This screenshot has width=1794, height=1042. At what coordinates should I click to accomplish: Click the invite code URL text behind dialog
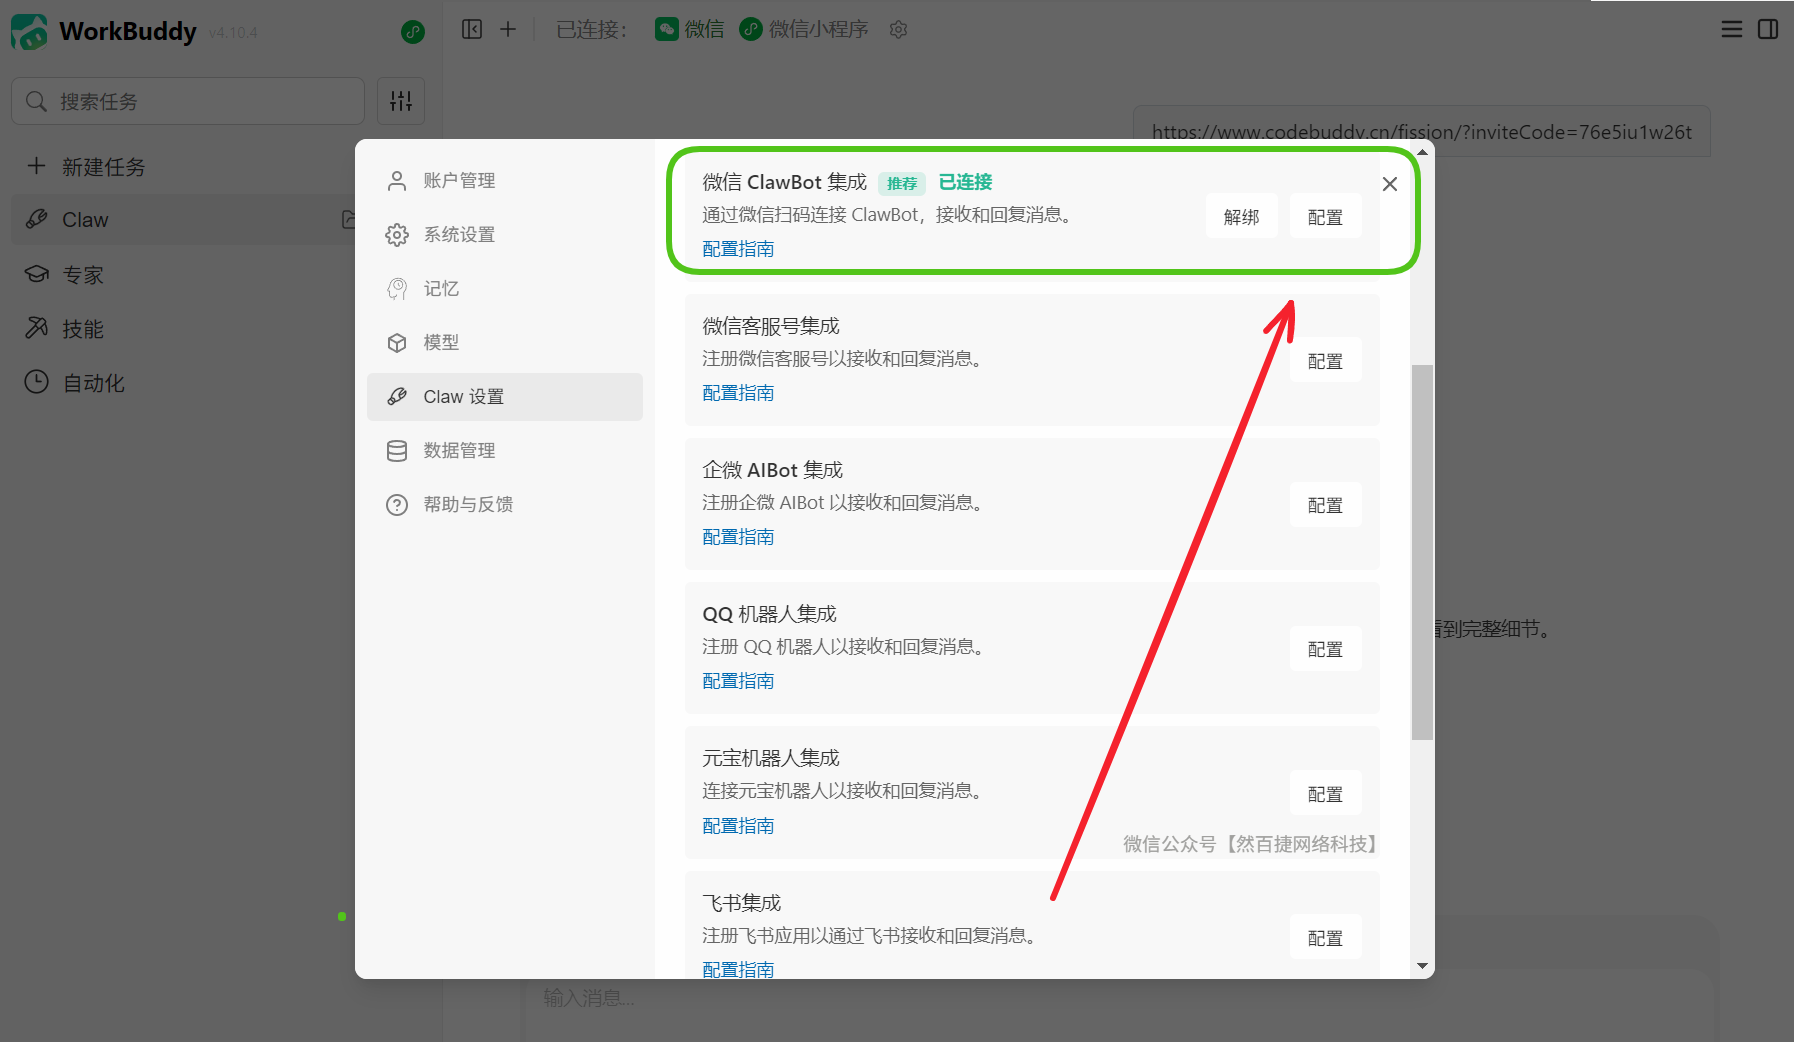(1421, 132)
